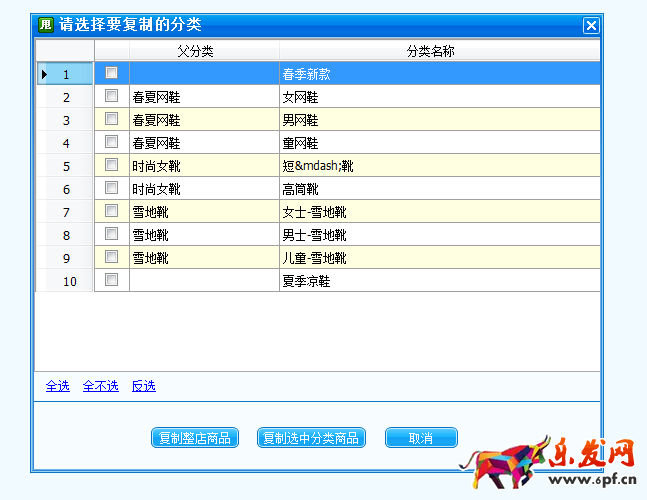Check the 女士-雪地靴 row checkbox
The height and width of the screenshot is (500, 647).
(x=111, y=211)
